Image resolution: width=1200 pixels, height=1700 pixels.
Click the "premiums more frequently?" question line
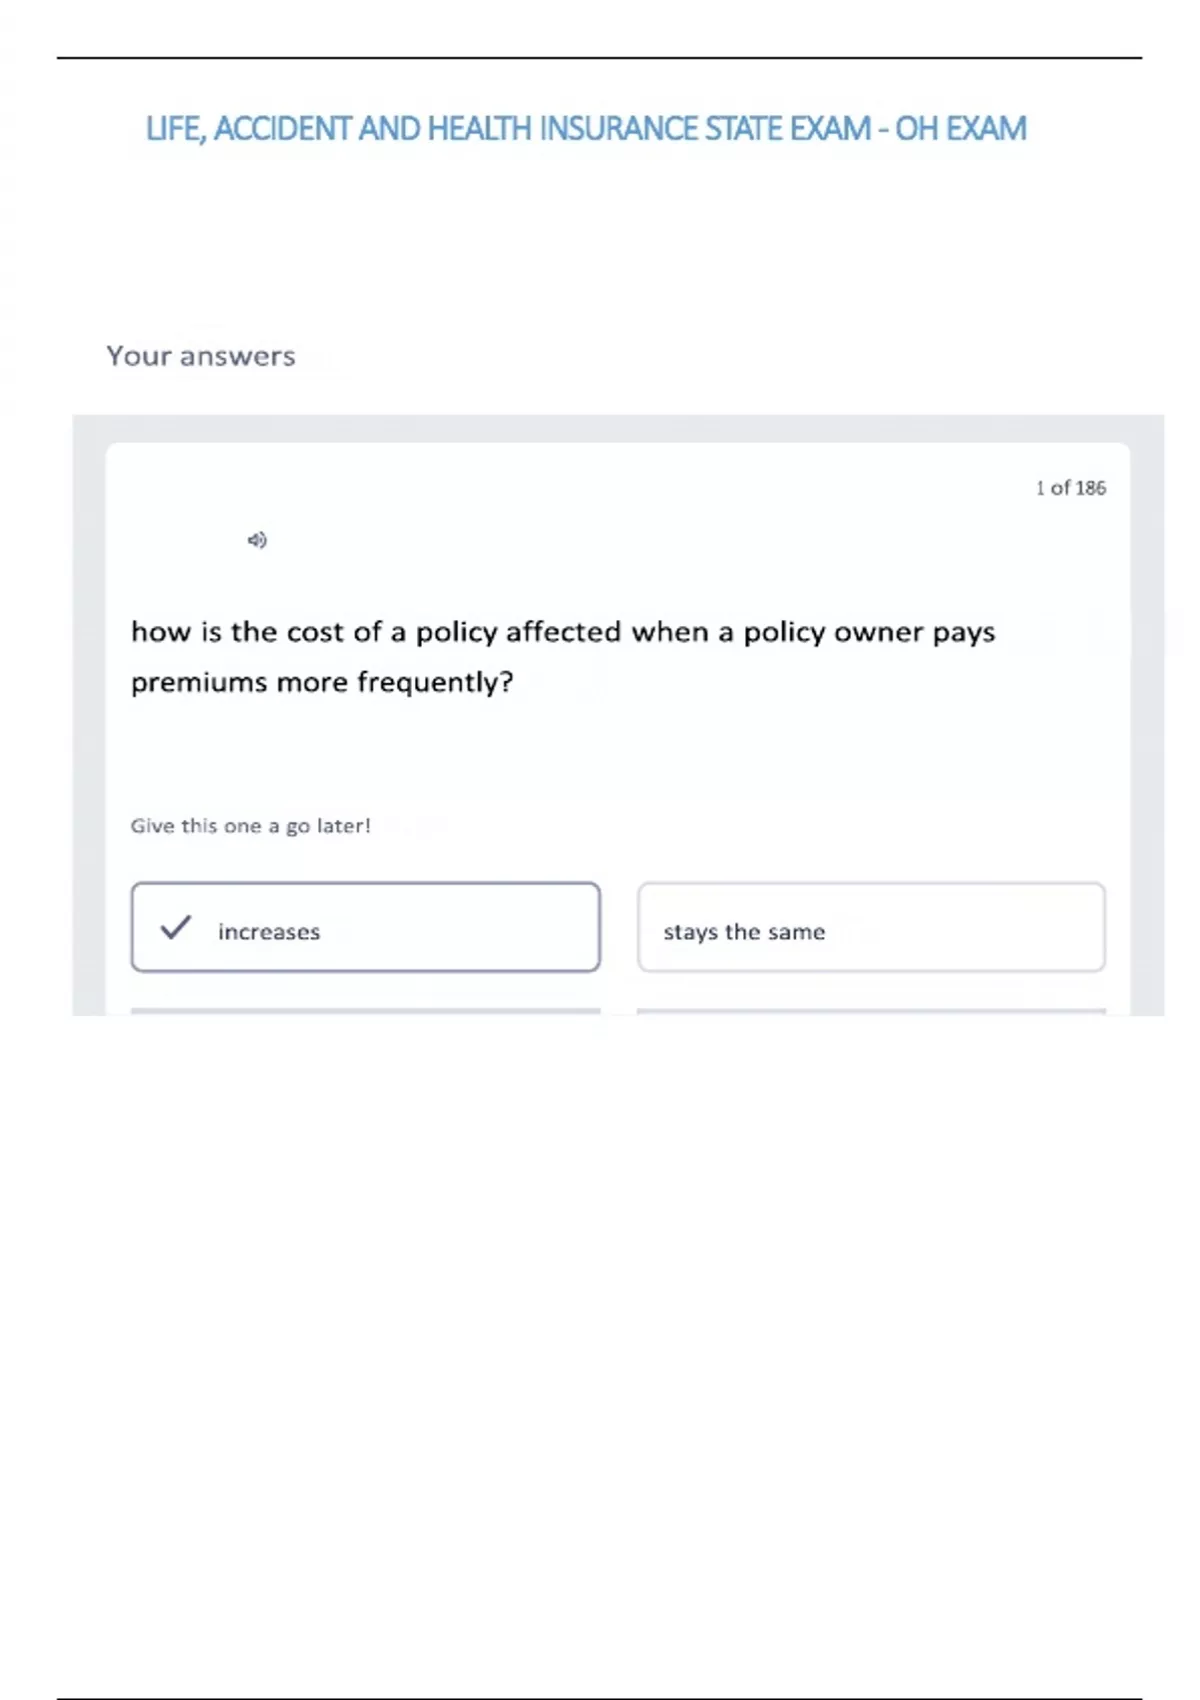322,682
